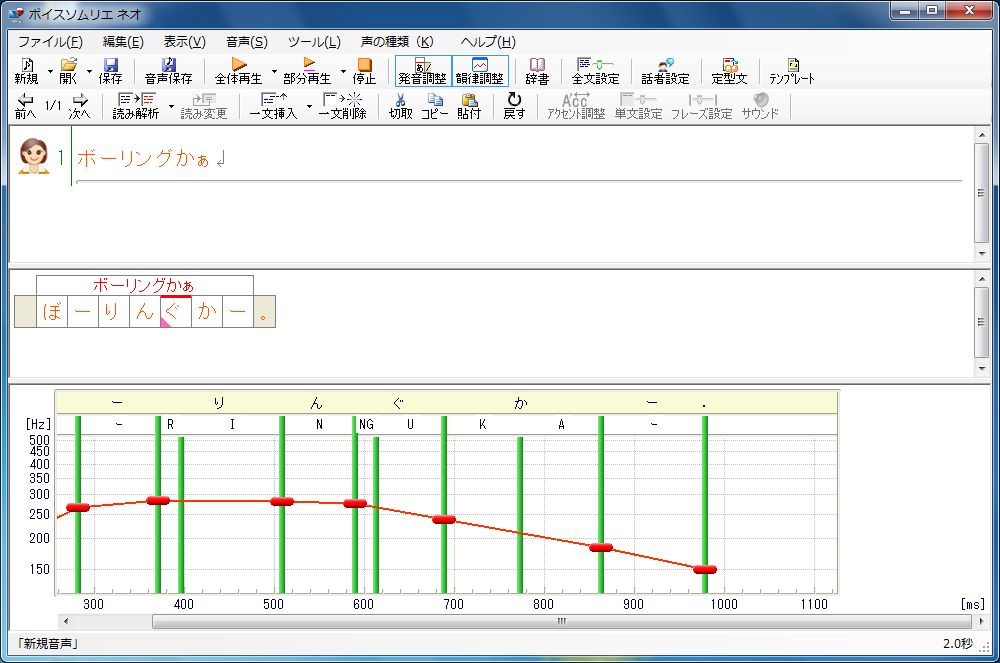
Task: Select the highlighted ぐ mora cell
Action: click(x=175, y=311)
